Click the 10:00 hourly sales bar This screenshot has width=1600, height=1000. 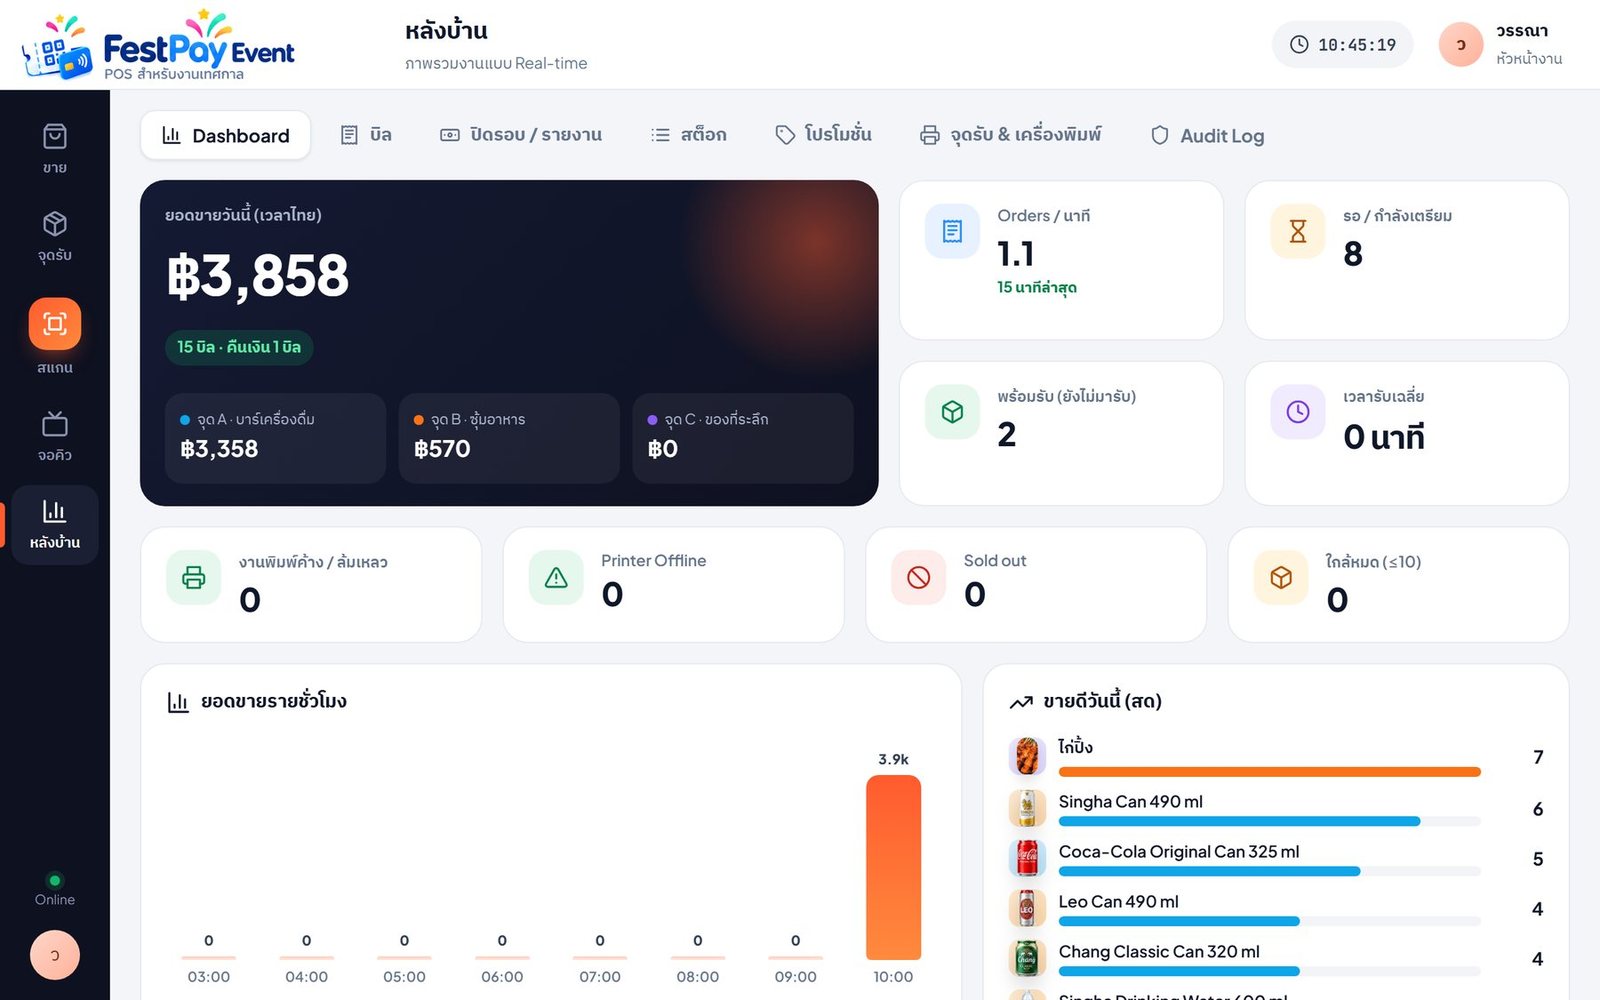893,867
